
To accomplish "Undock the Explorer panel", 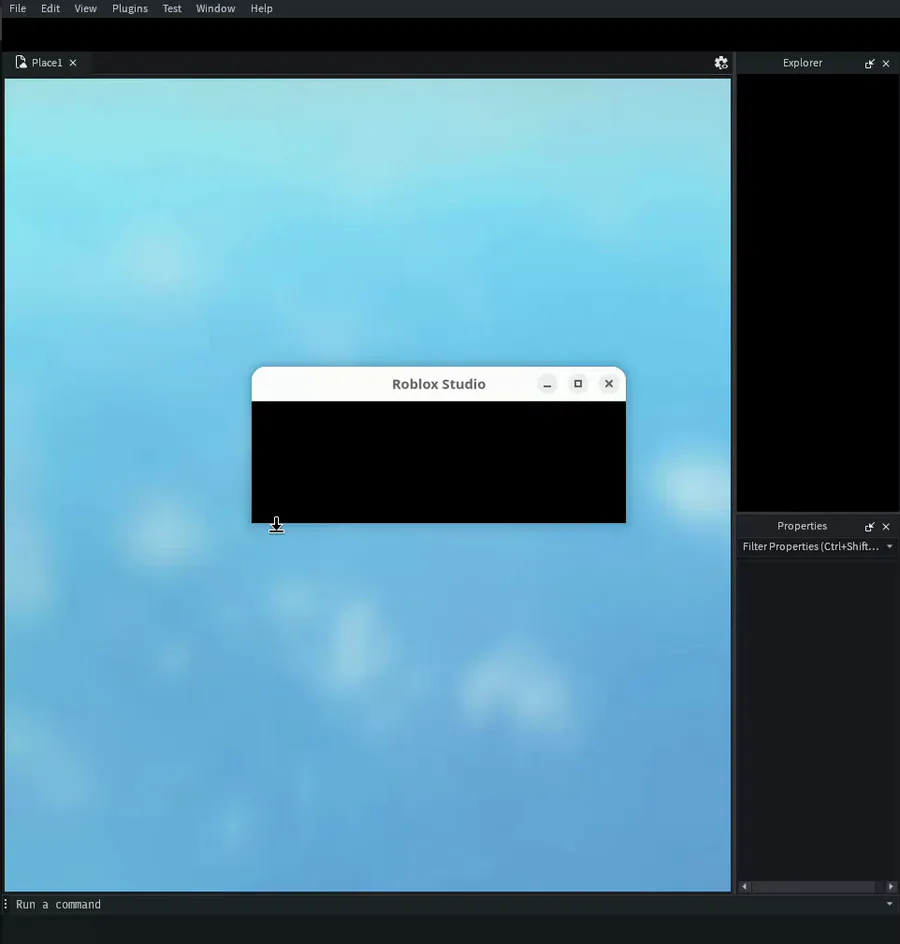I will (x=869, y=63).
